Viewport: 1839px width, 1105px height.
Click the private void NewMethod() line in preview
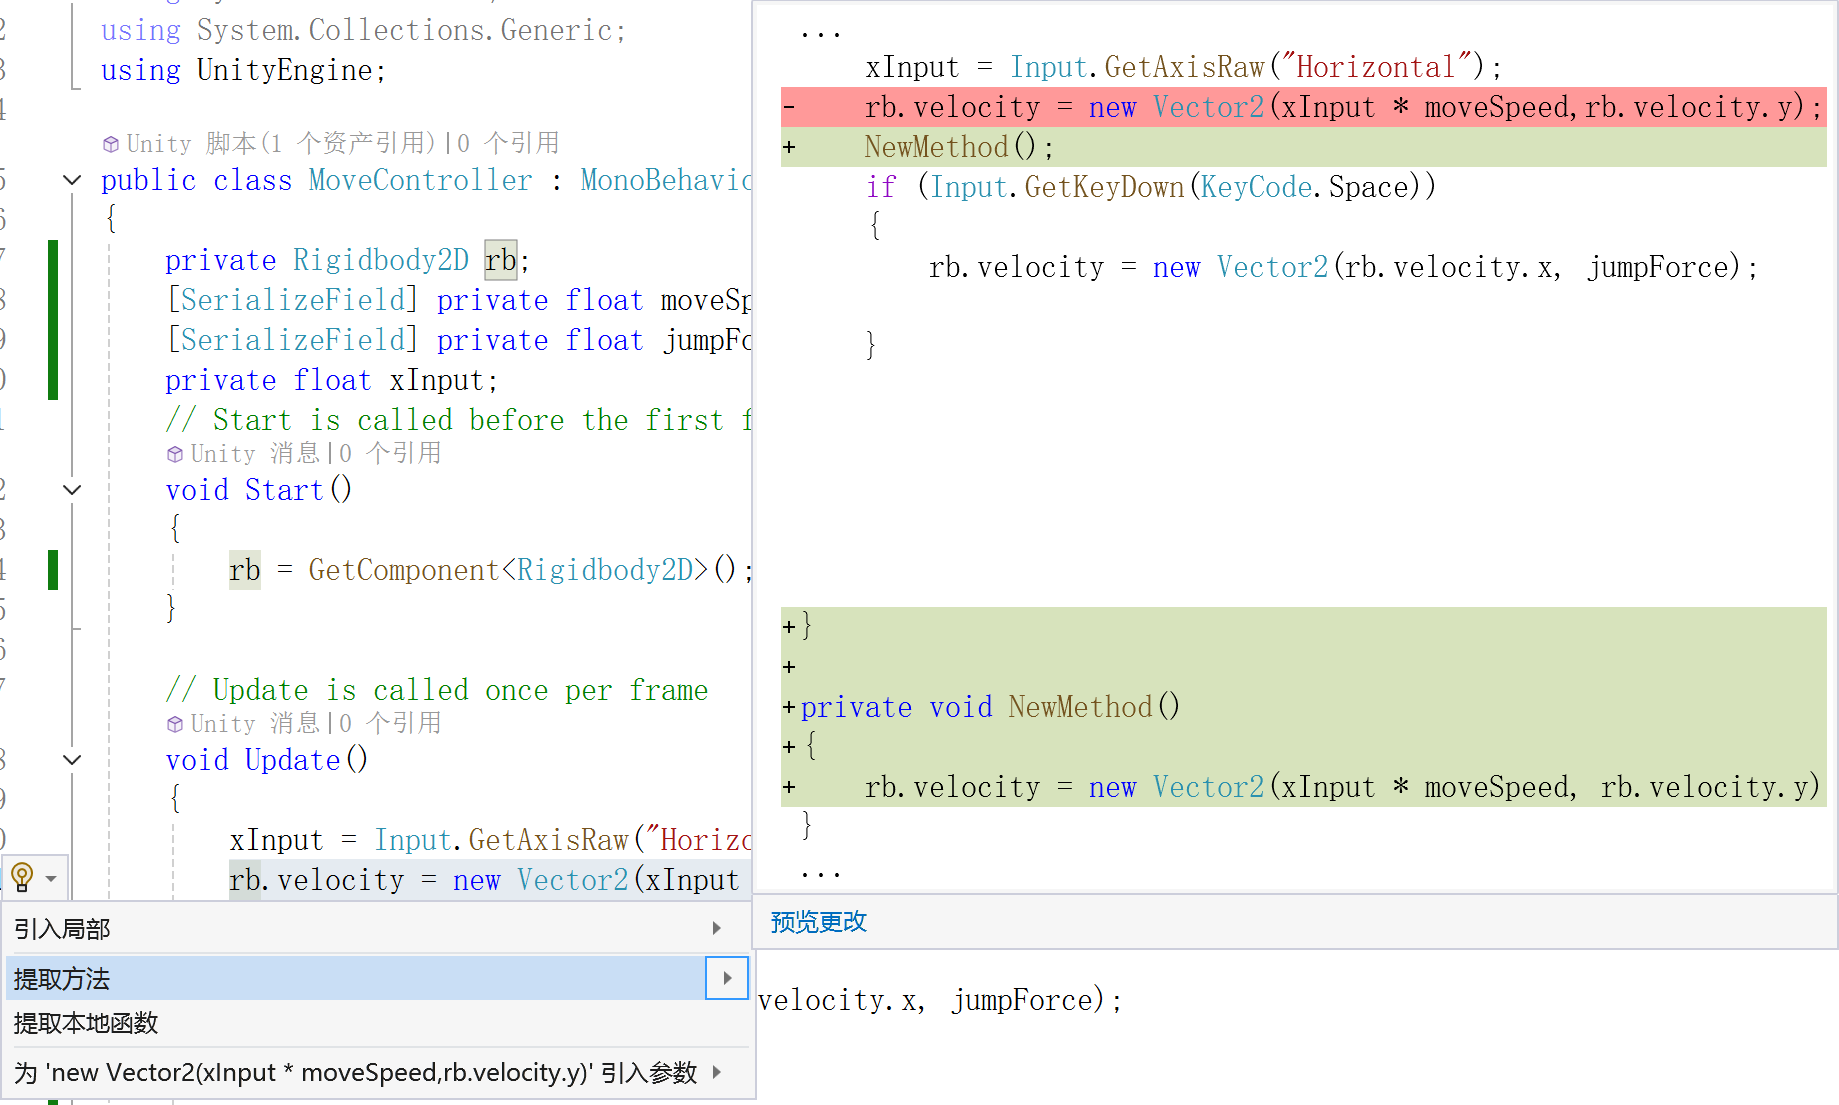(1303, 707)
